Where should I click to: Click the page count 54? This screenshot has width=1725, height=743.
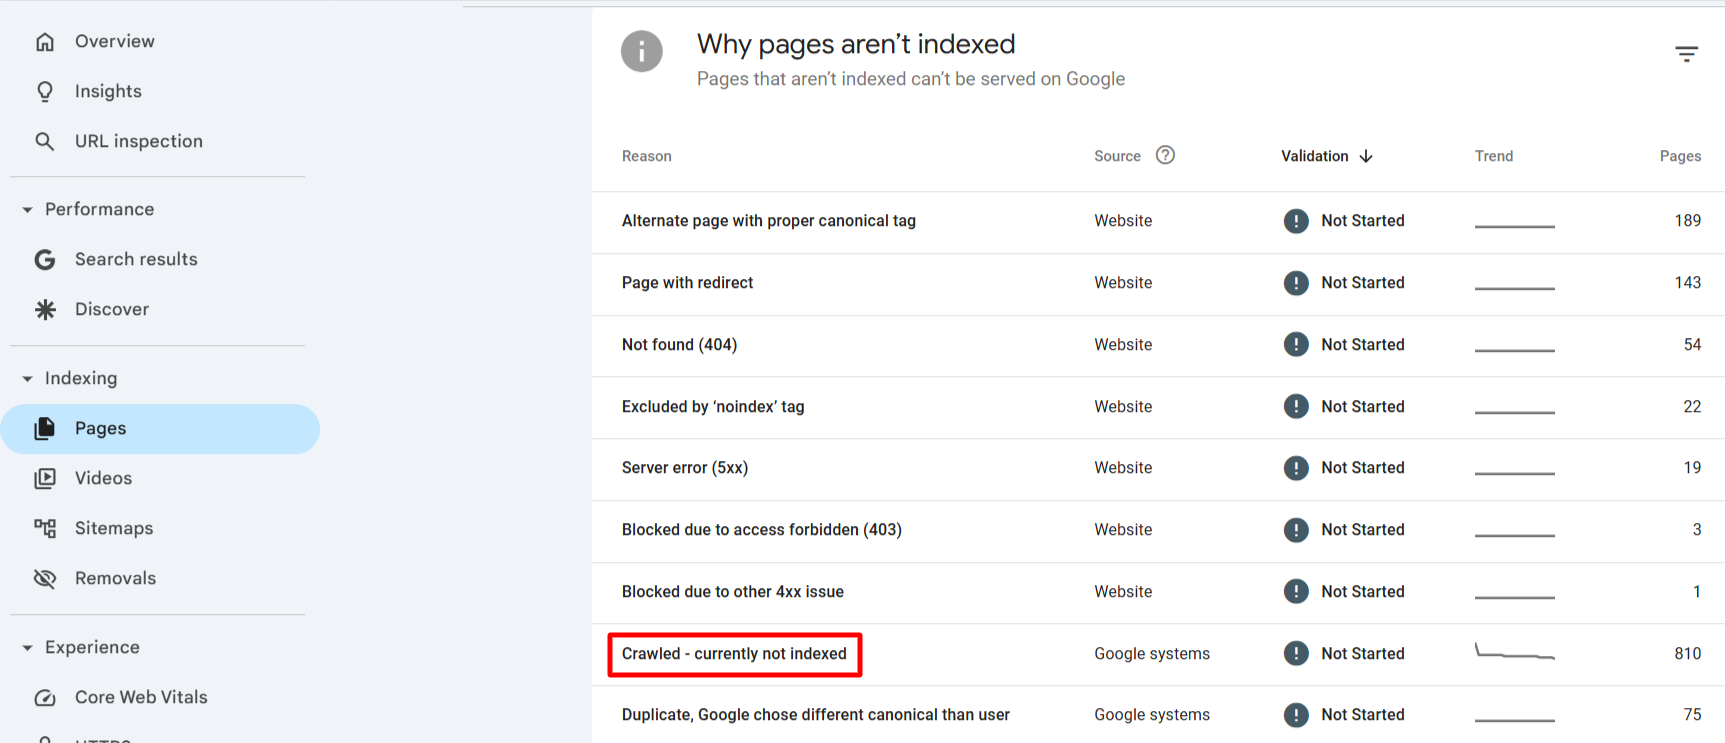tap(1692, 345)
